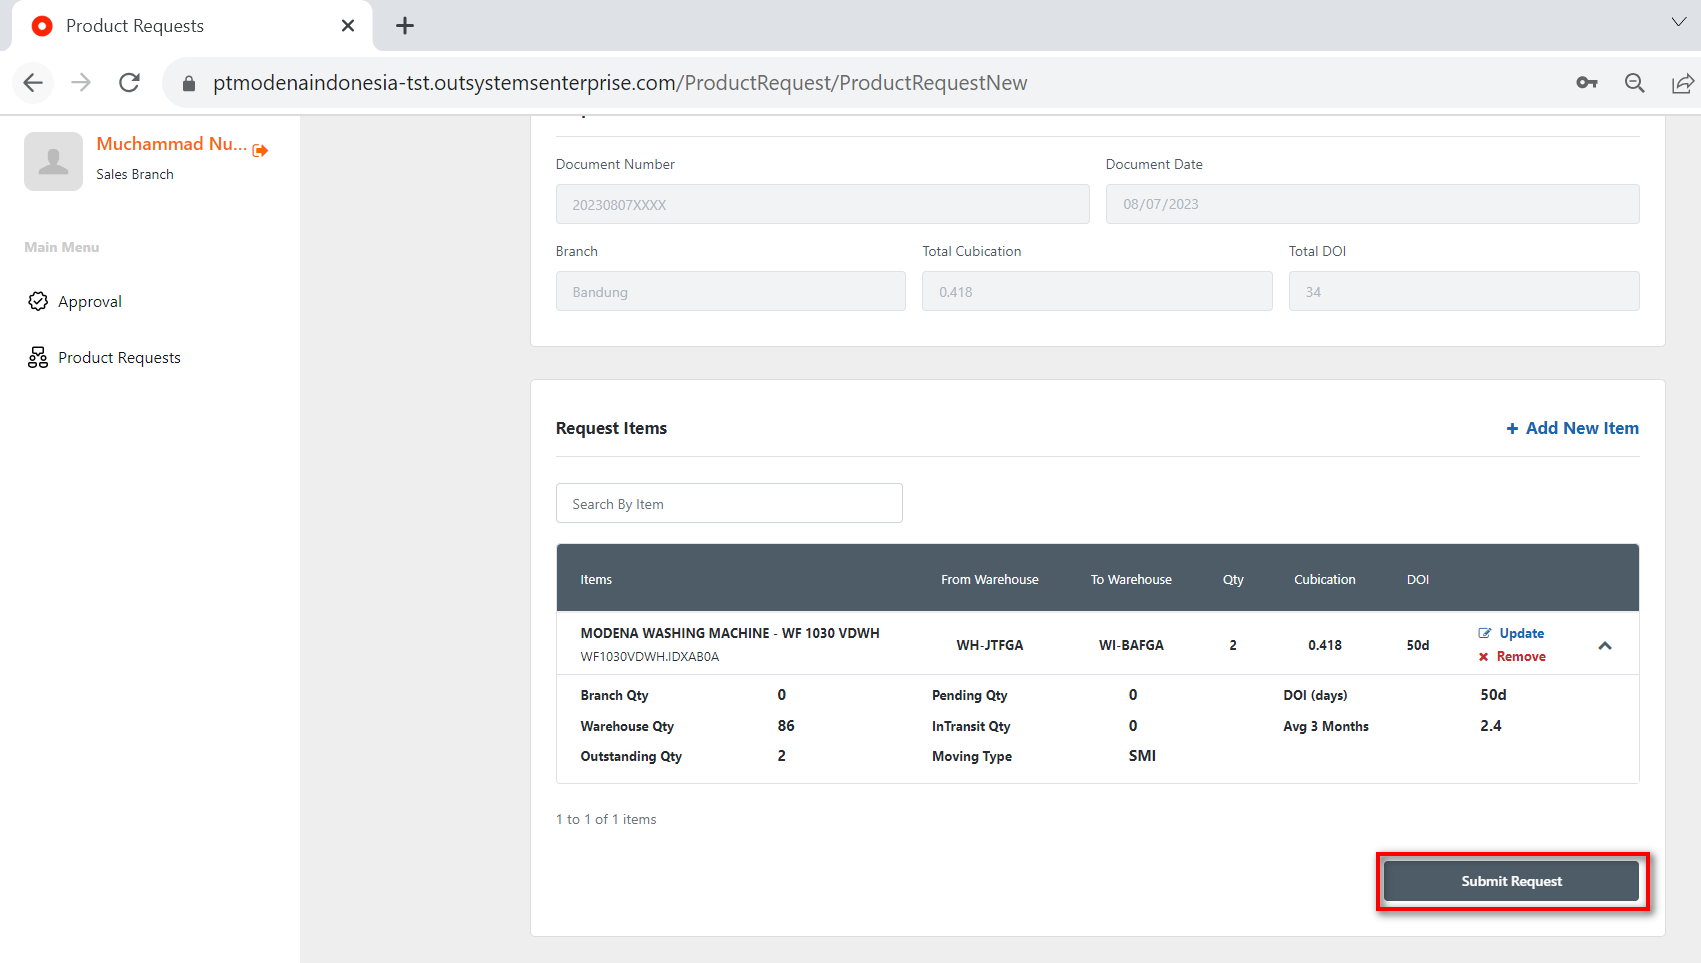Click the Submit Request button
This screenshot has height=963, width=1701.
click(x=1510, y=881)
